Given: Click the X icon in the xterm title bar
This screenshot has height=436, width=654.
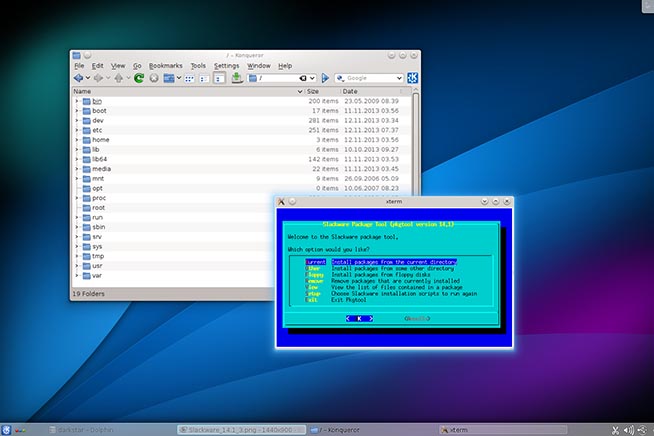Looking at the screenshot, I should tap(282, 202).
